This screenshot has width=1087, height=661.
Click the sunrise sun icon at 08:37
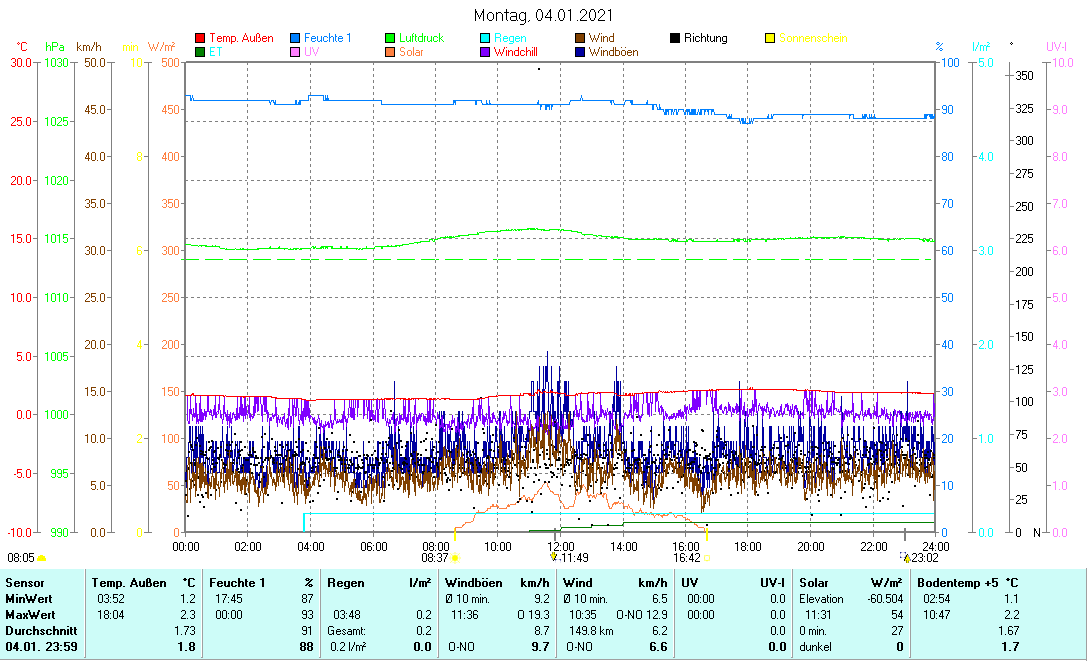pos(455,558)
